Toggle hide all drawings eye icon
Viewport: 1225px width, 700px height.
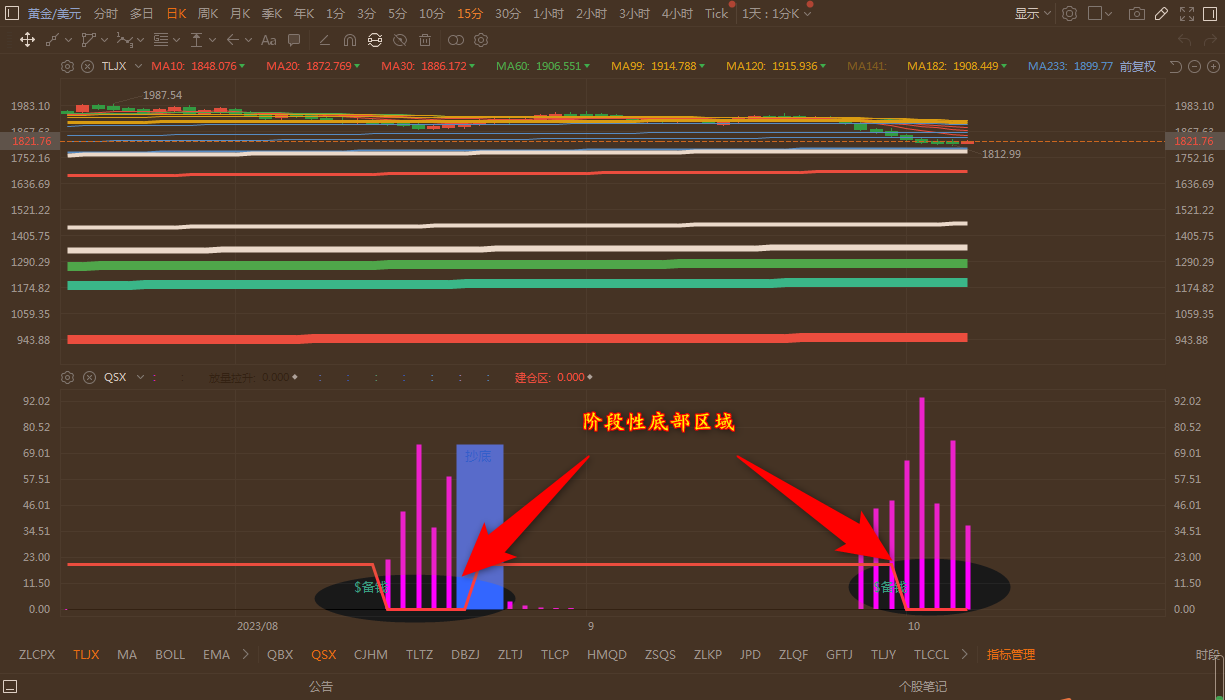[400, 40]
